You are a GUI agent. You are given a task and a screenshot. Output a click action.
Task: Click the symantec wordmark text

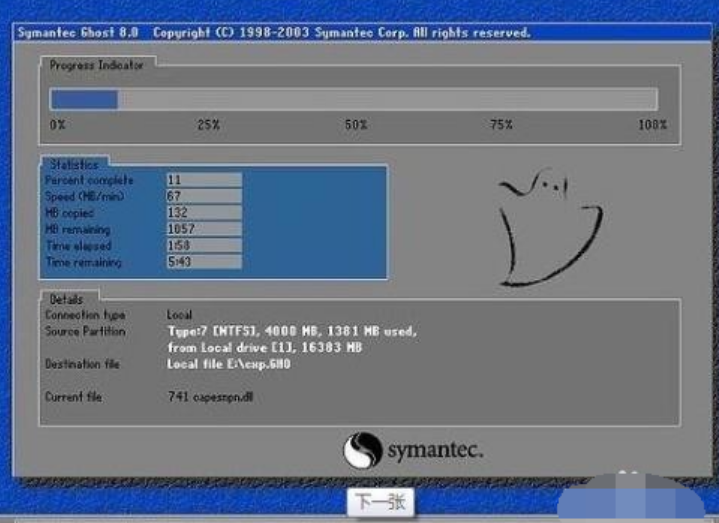435,450
